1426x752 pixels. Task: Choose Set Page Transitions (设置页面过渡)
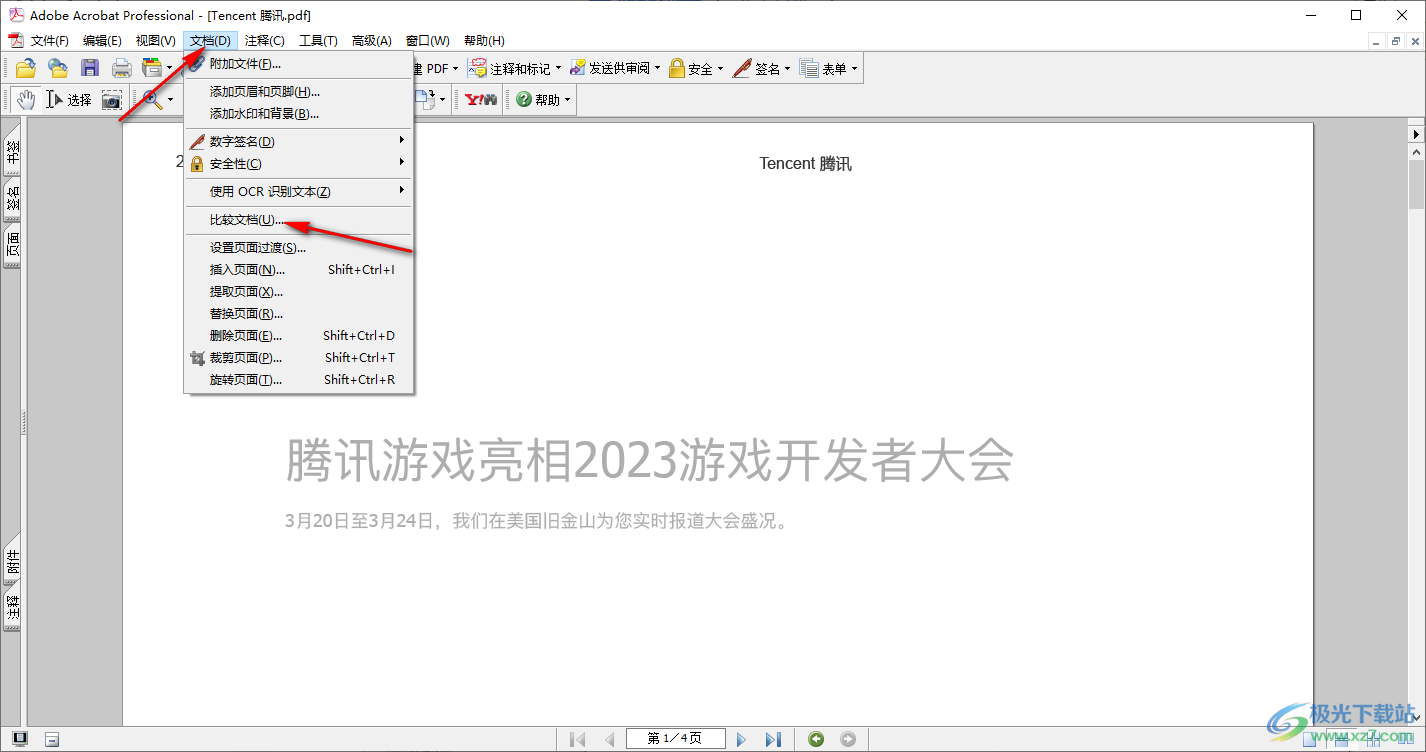[x=299, y=248]
